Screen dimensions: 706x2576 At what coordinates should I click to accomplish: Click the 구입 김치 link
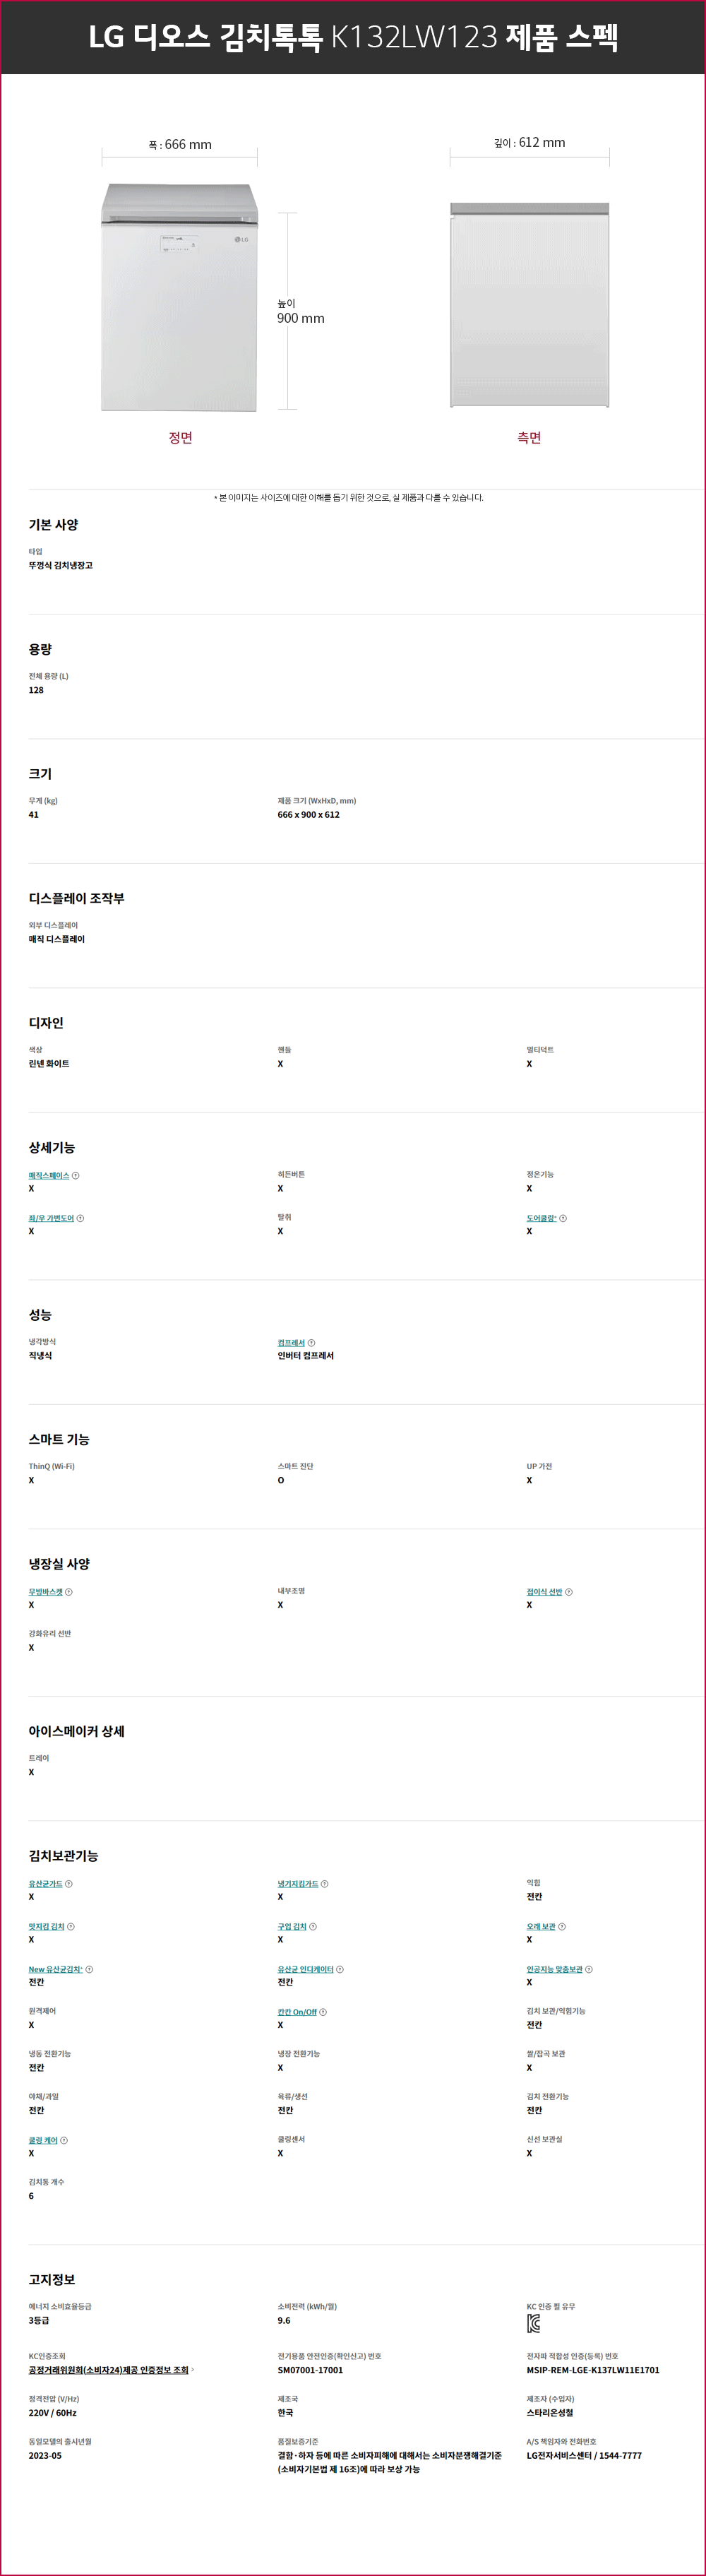coord(292,1926)
